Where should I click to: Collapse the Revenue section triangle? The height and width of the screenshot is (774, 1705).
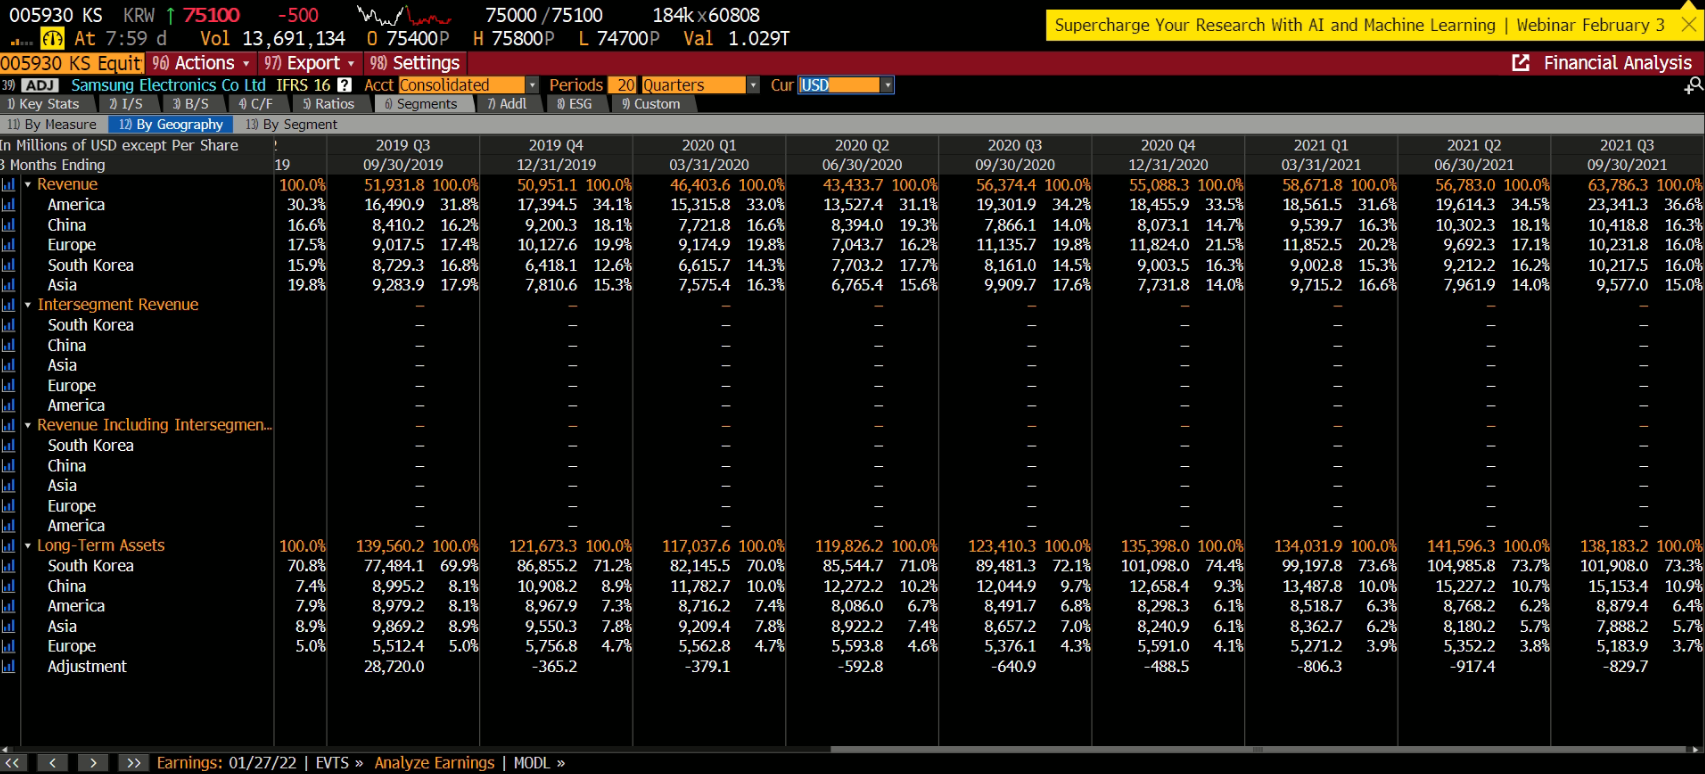pos(28,185)
